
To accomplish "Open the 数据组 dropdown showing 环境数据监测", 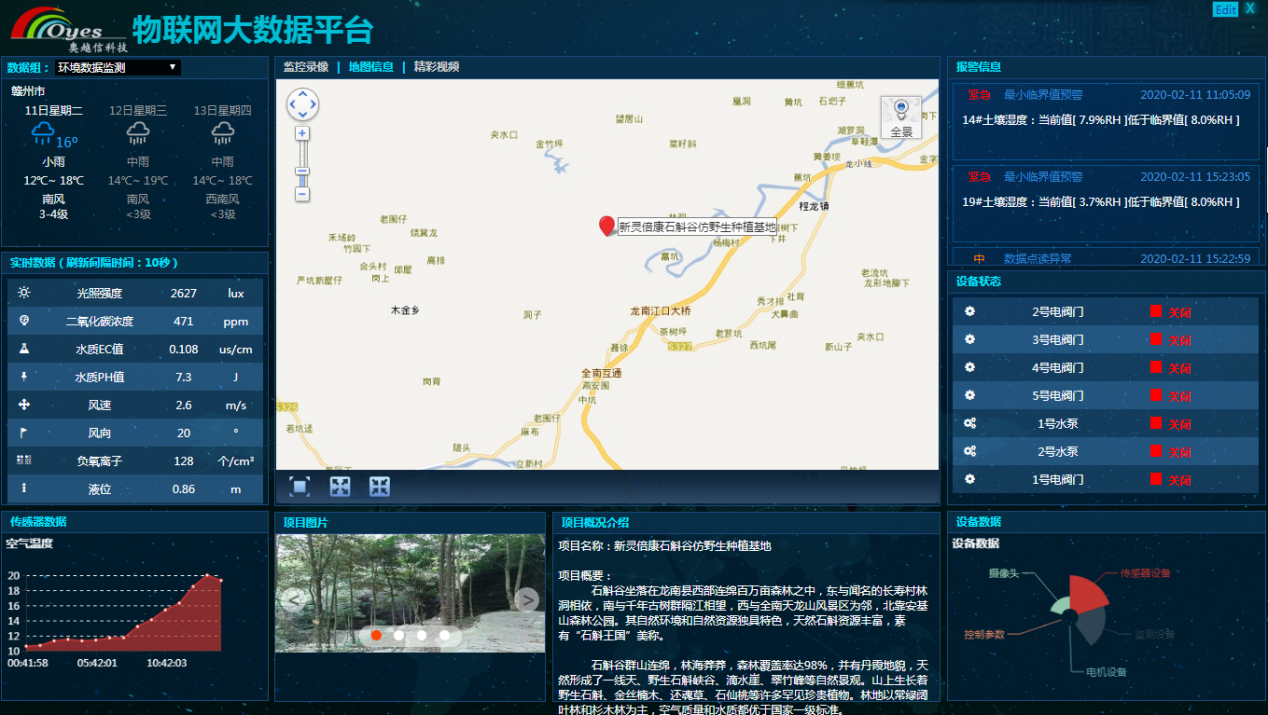I will pyautogui.click(x=117, y=68).
